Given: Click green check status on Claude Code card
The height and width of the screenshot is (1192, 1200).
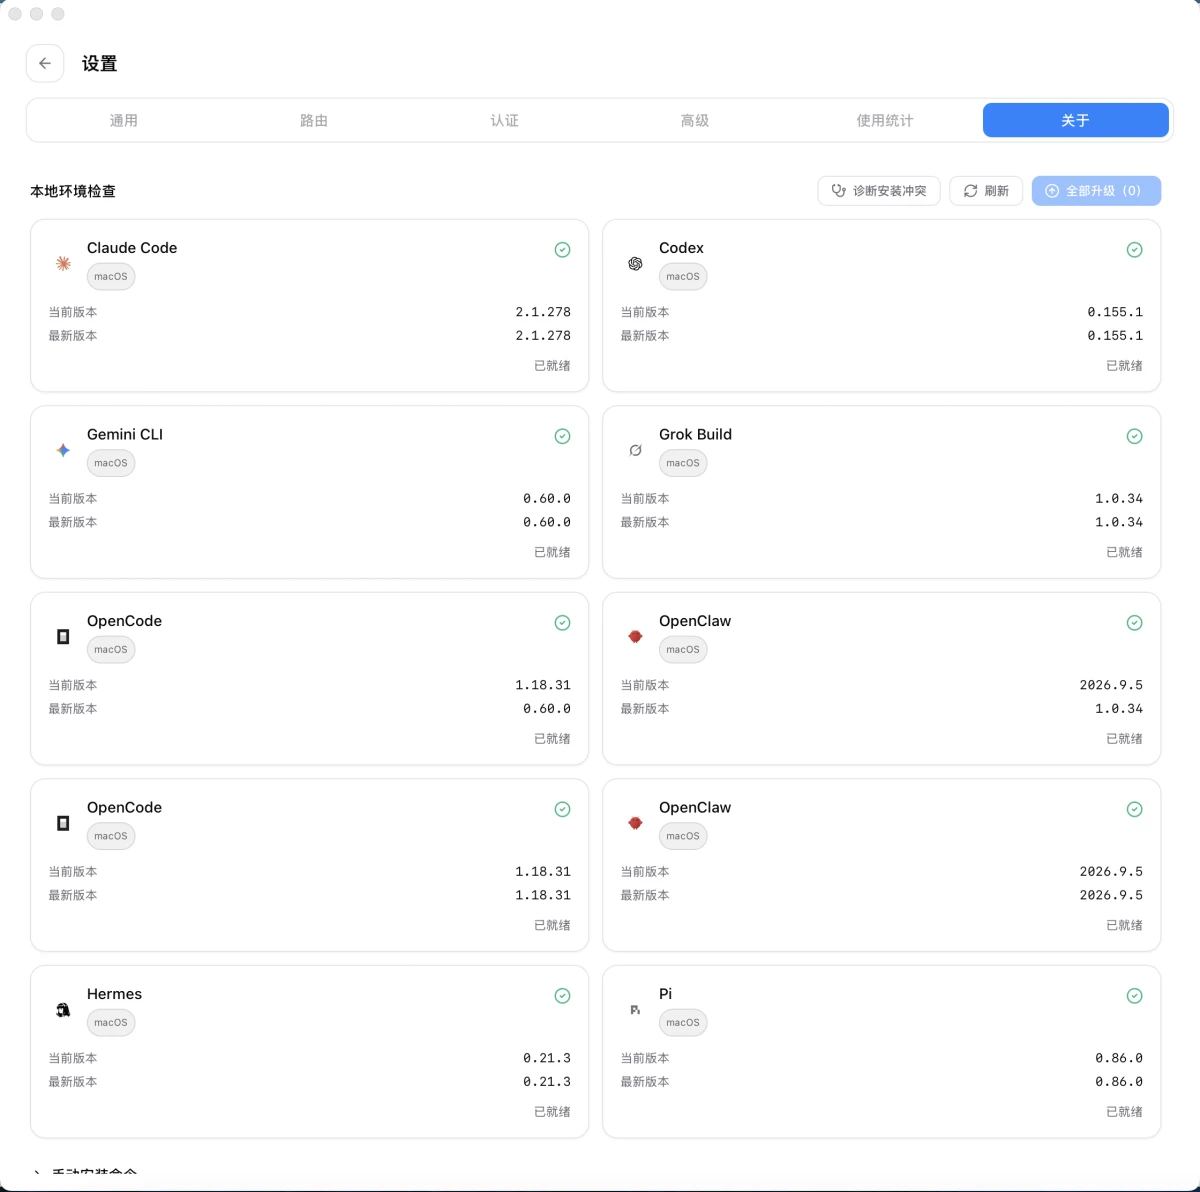Looking at the screenshot, I should tap(562, 250).
